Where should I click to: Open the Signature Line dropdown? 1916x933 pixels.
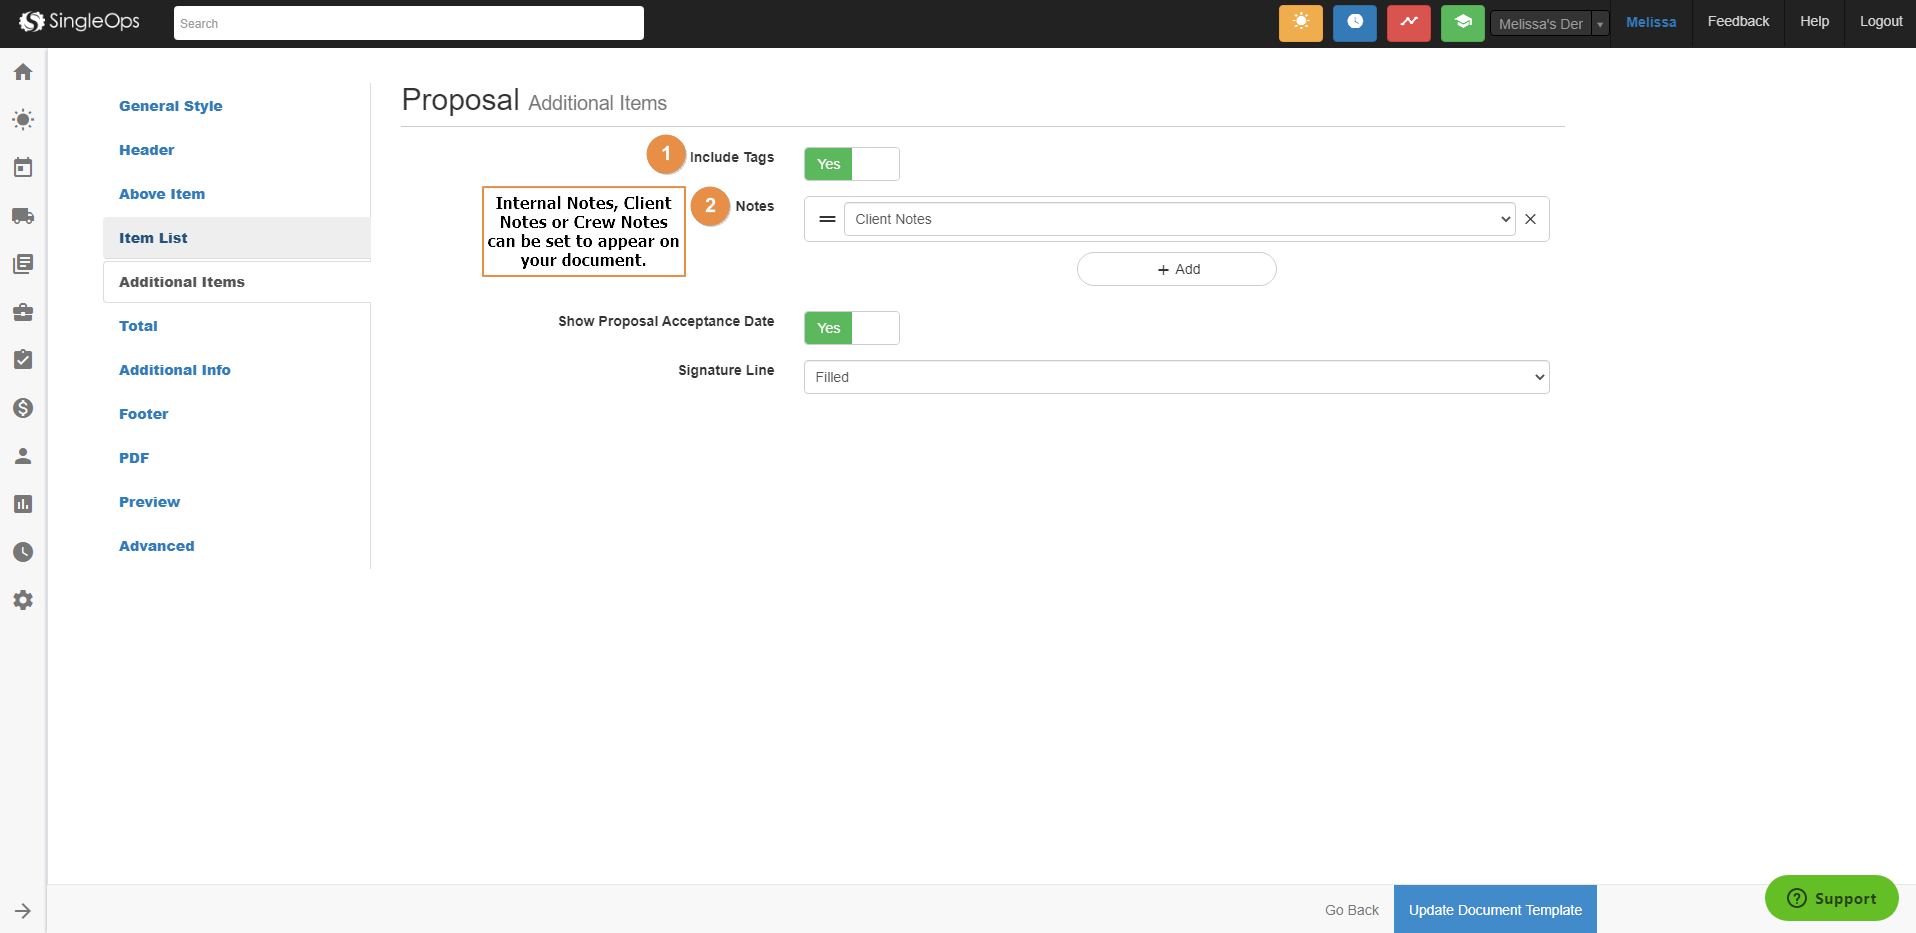1176,377
